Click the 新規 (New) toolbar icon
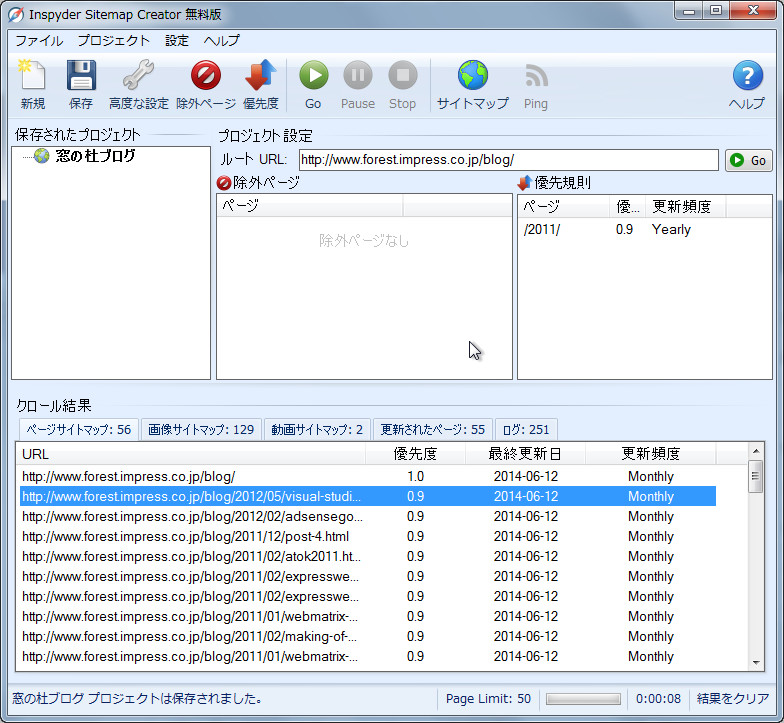The width and height of the screenshot is (784, 723). pyautogui.click(x=32, y=76)
